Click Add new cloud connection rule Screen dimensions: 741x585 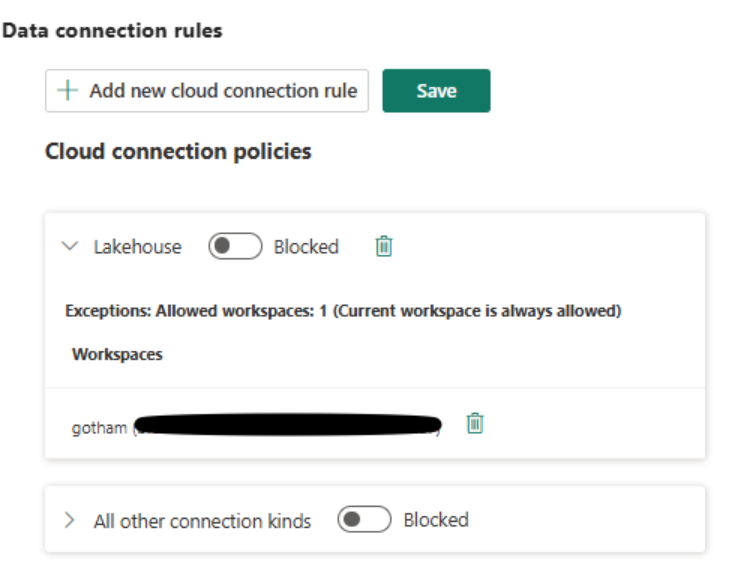[207, 91]
